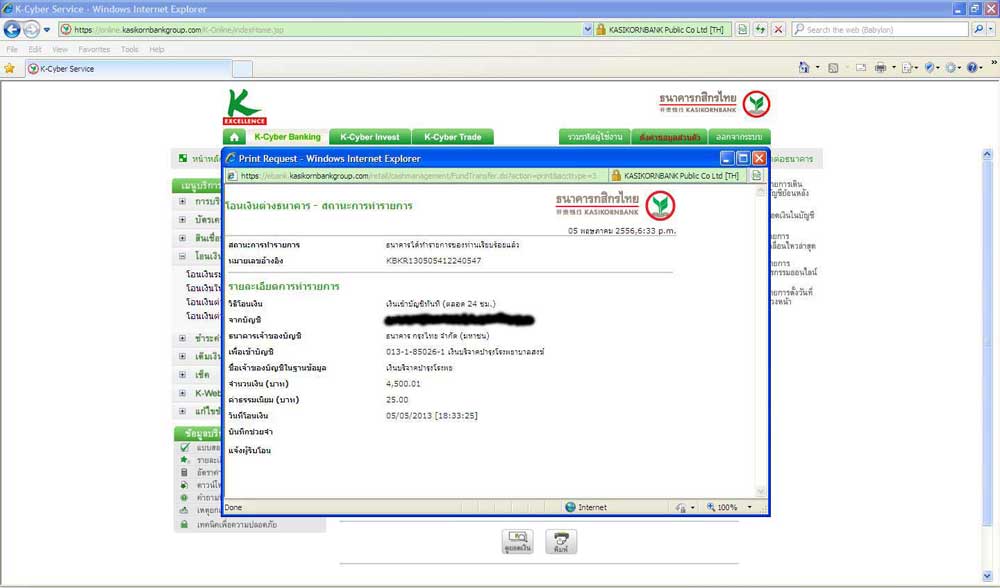Click the Home icon in IE command bar
Image resolution: width=1000 pixels, height=588 pixels.
[x=804, y=68]
